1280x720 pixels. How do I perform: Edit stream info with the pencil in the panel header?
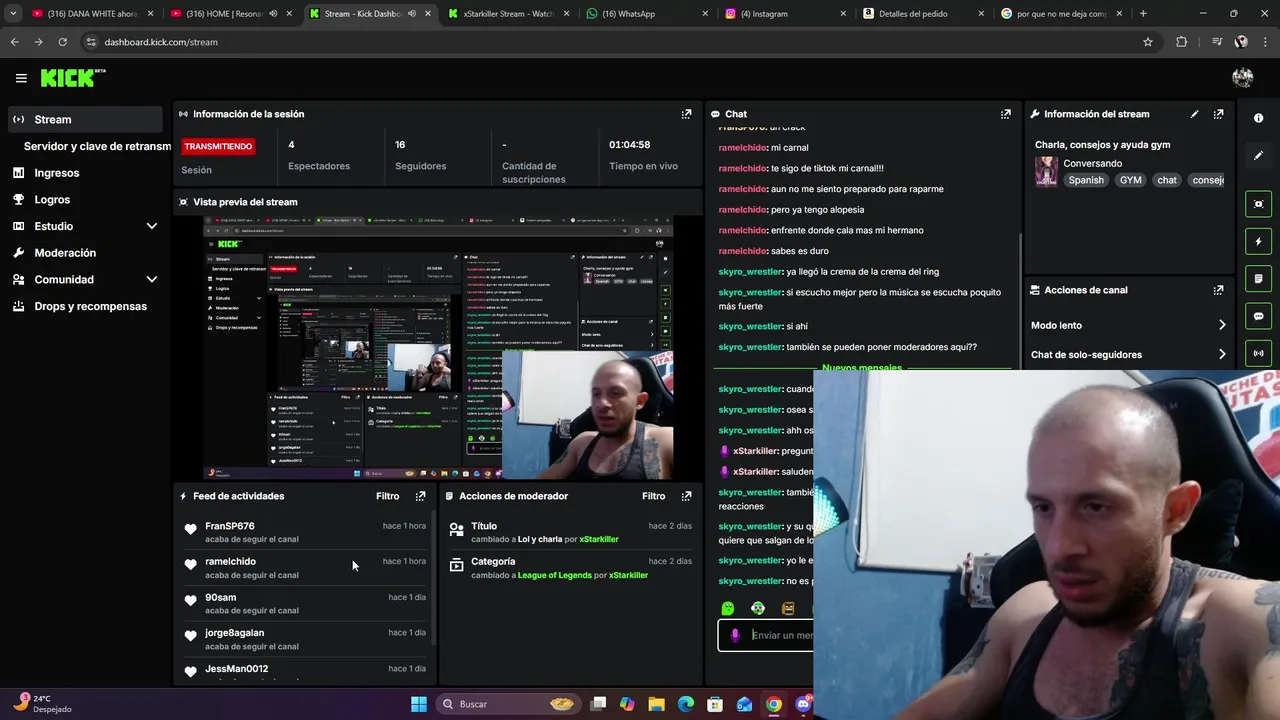[x=1194, y=114]
